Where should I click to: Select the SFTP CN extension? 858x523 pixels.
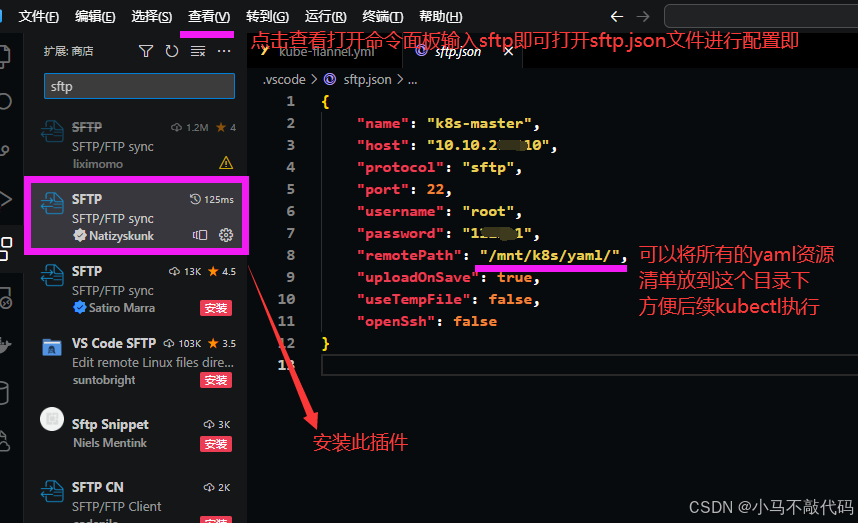(x=137, y=498)
